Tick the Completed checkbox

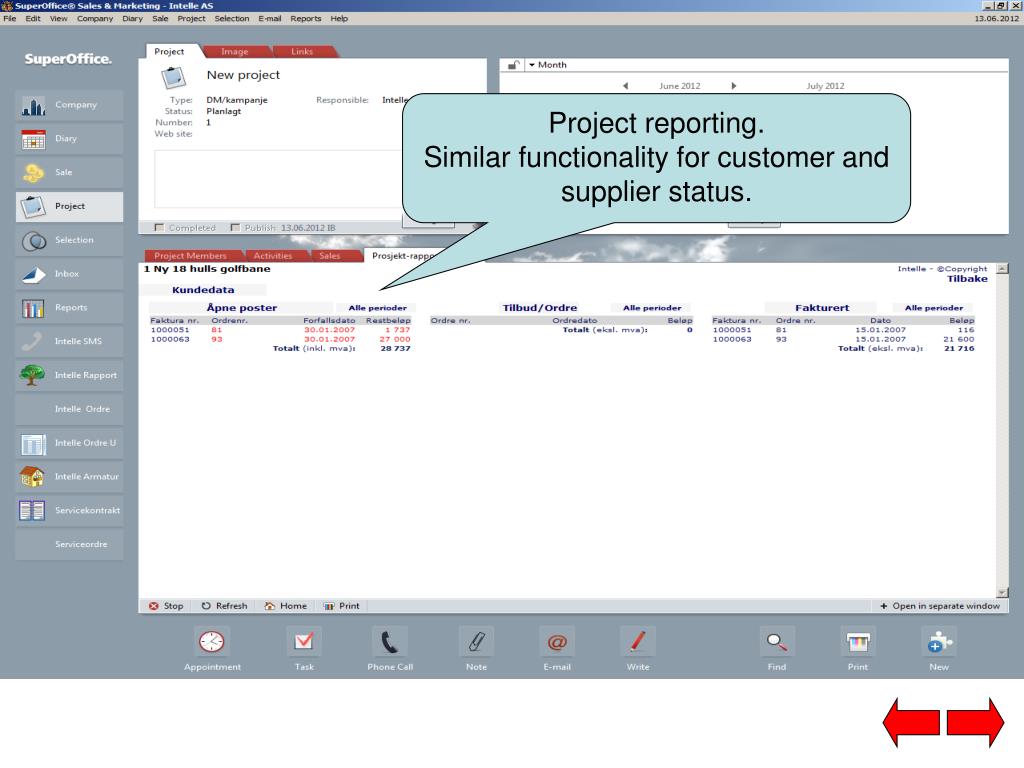(159, 227)
